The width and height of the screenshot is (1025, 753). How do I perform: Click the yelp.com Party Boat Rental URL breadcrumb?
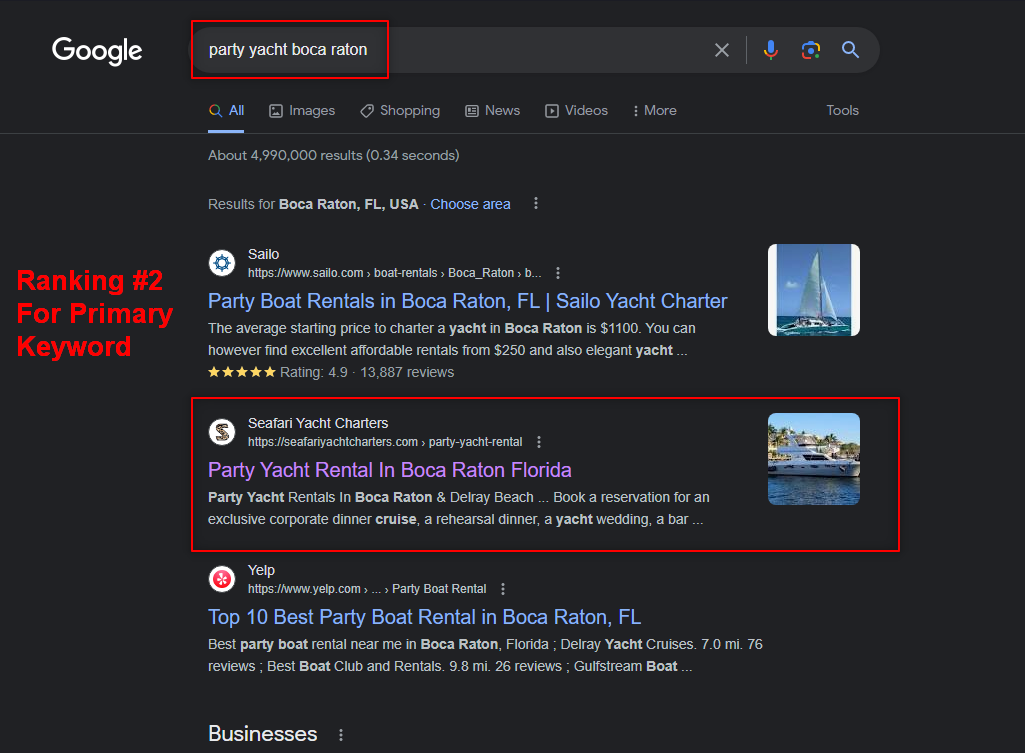(367, 589)
